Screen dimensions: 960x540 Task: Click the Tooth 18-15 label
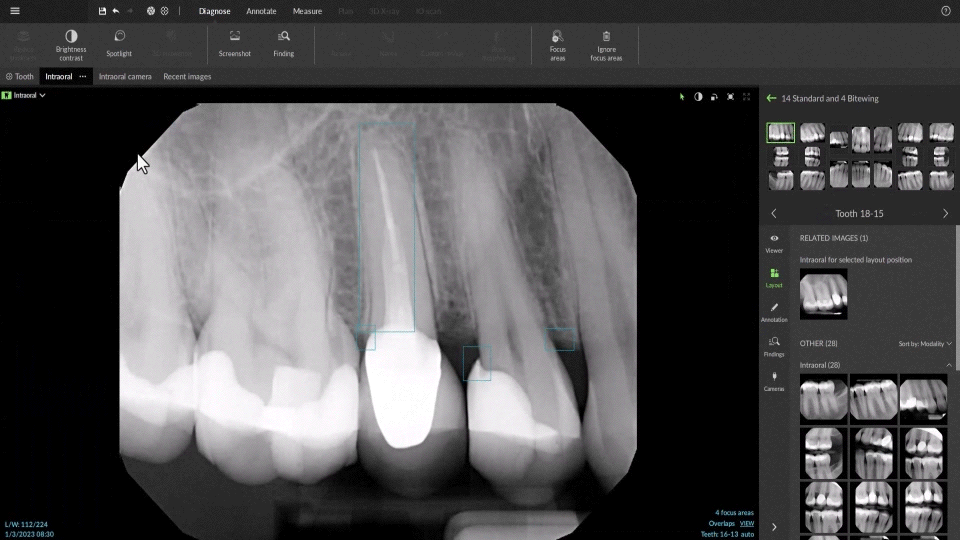coord(859,214)
